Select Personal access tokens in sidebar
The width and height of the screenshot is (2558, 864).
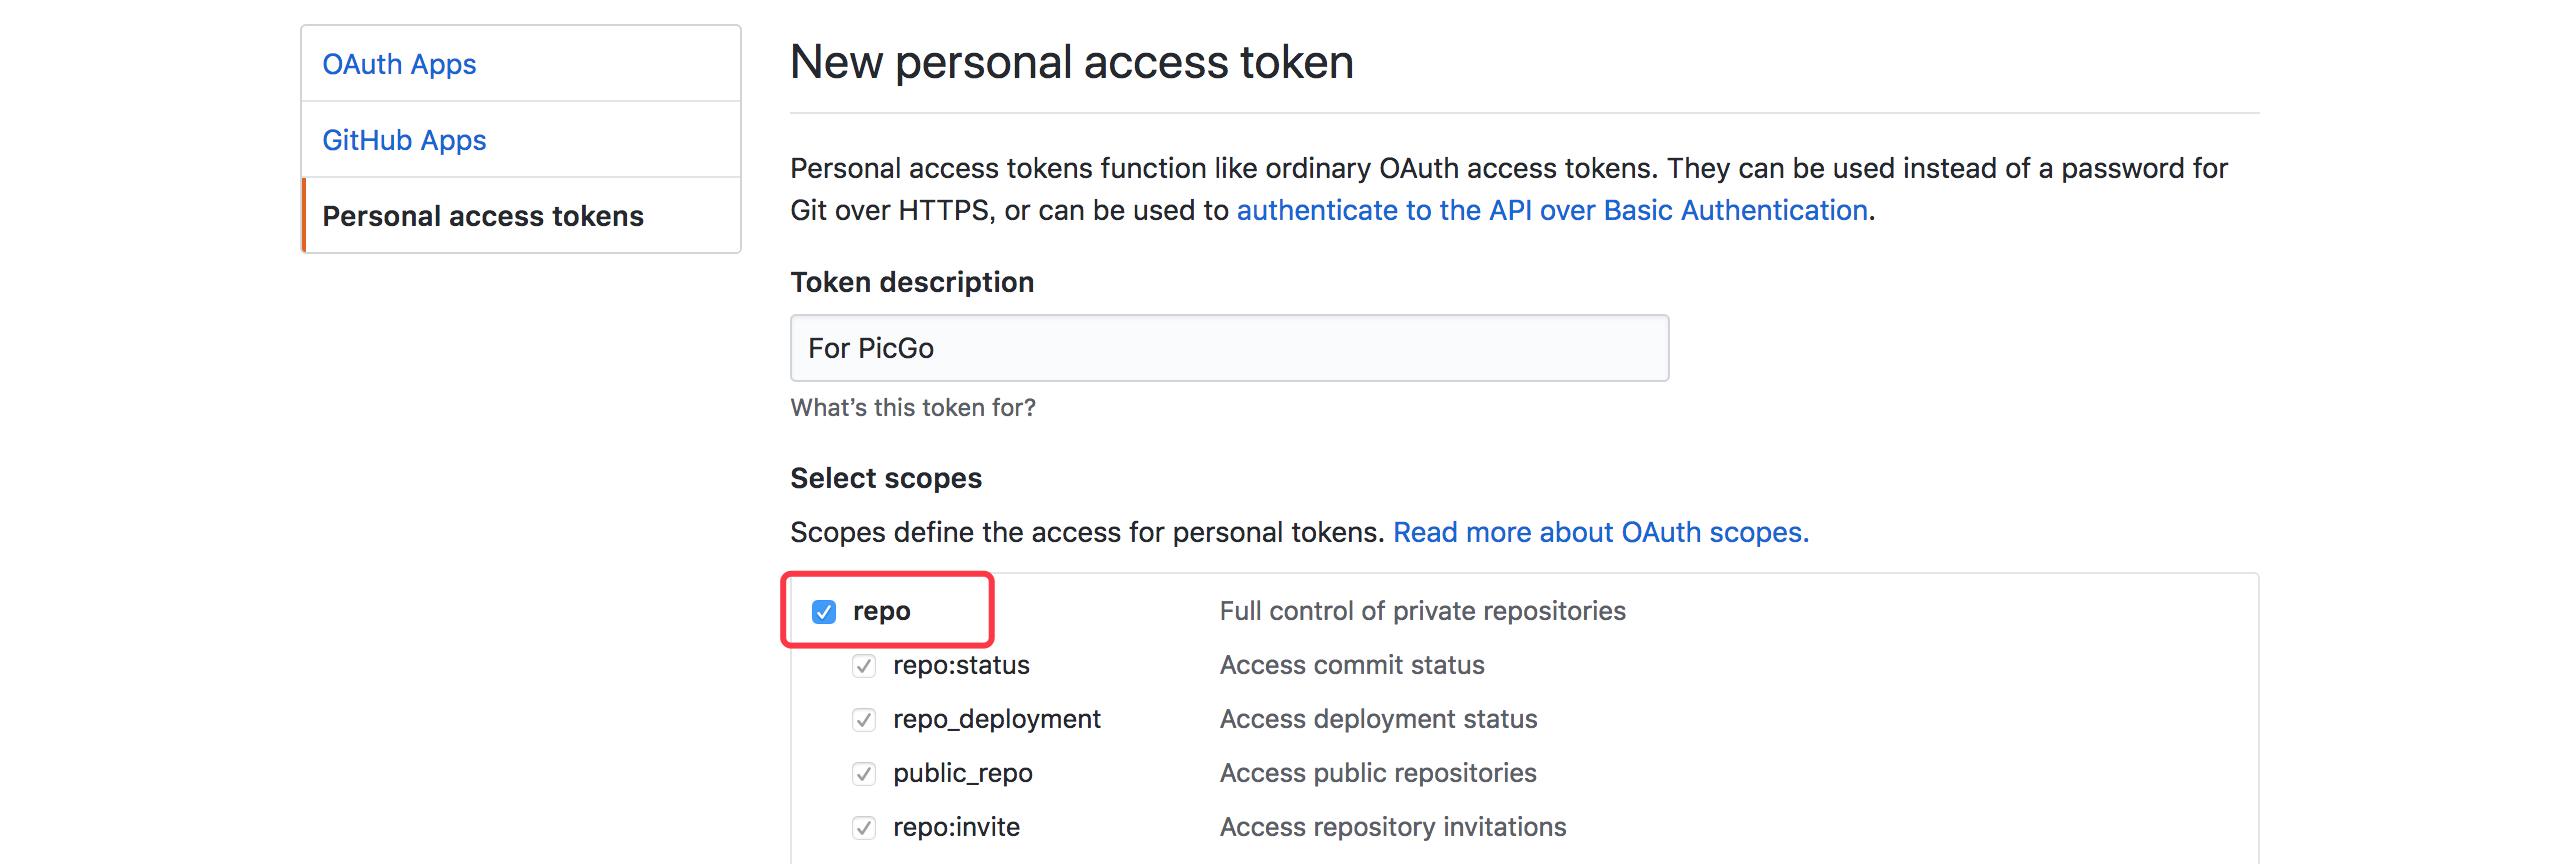point(484,215)
